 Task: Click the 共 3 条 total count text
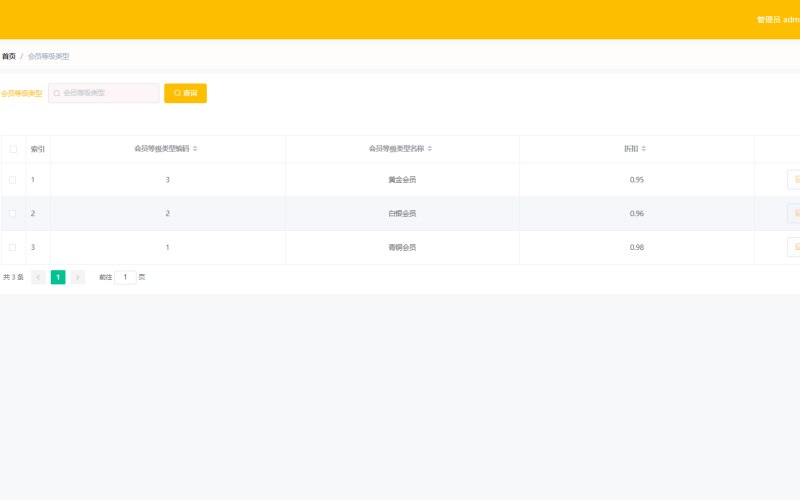point(13,277)
